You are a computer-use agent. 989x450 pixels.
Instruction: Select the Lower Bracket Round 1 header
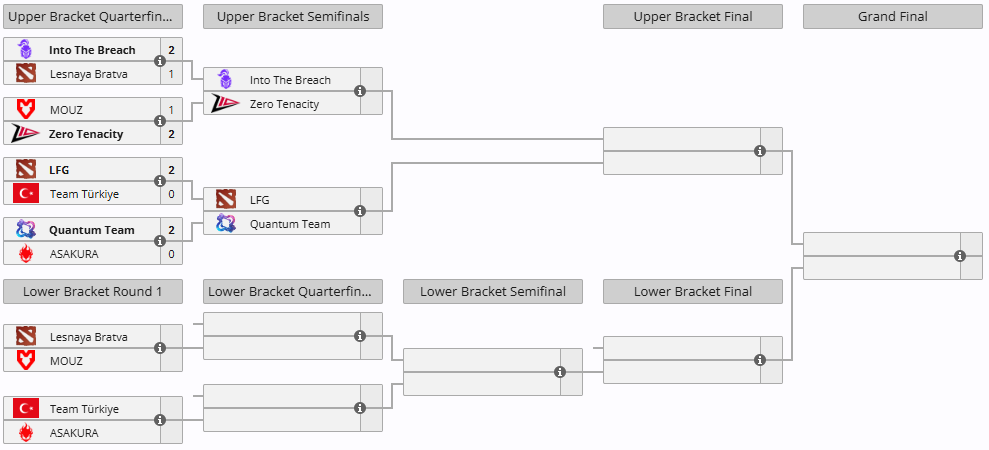click(x=92, y=291)
